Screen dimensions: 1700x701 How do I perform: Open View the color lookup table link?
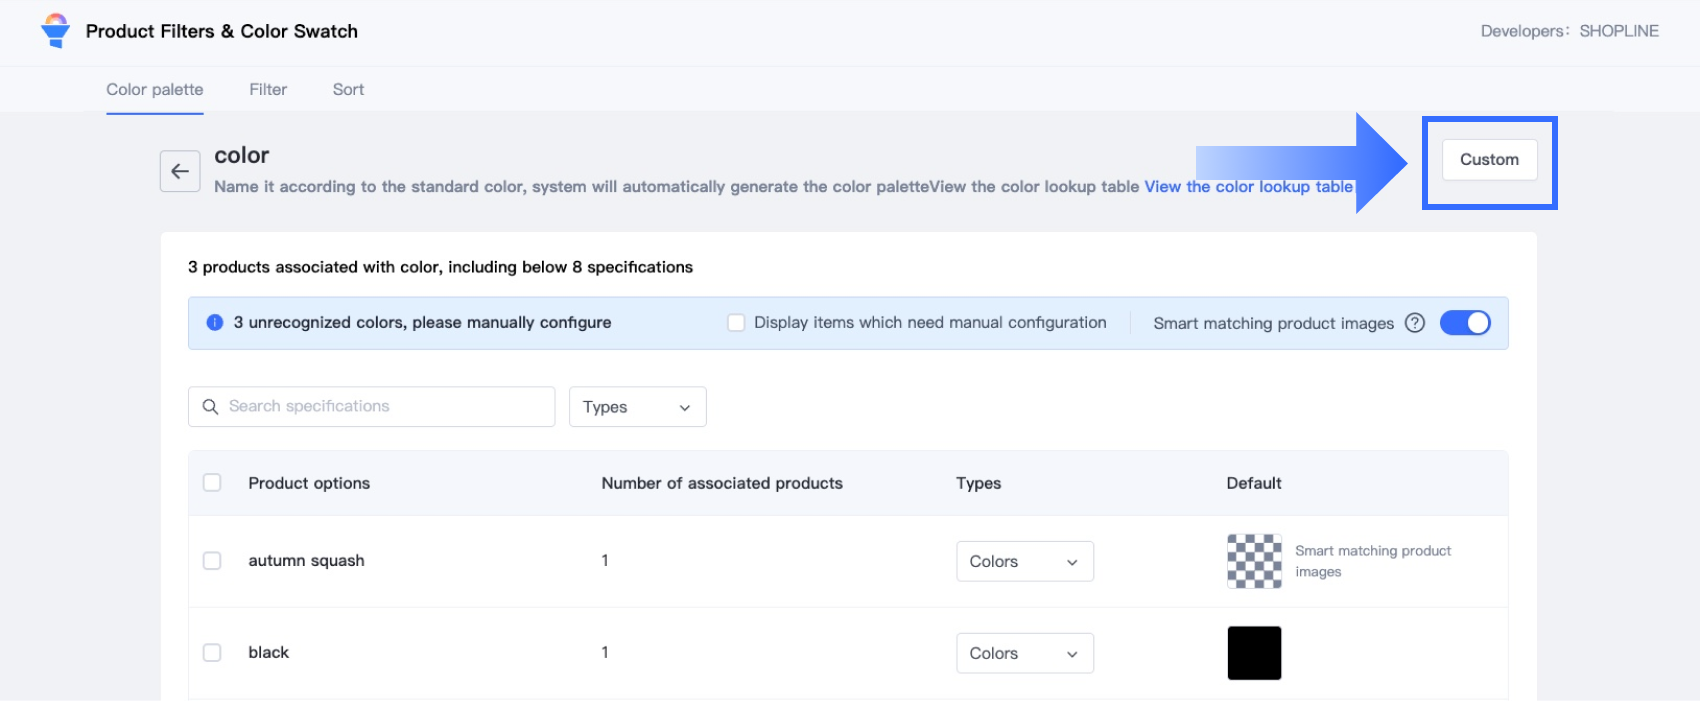point(1248,187)
